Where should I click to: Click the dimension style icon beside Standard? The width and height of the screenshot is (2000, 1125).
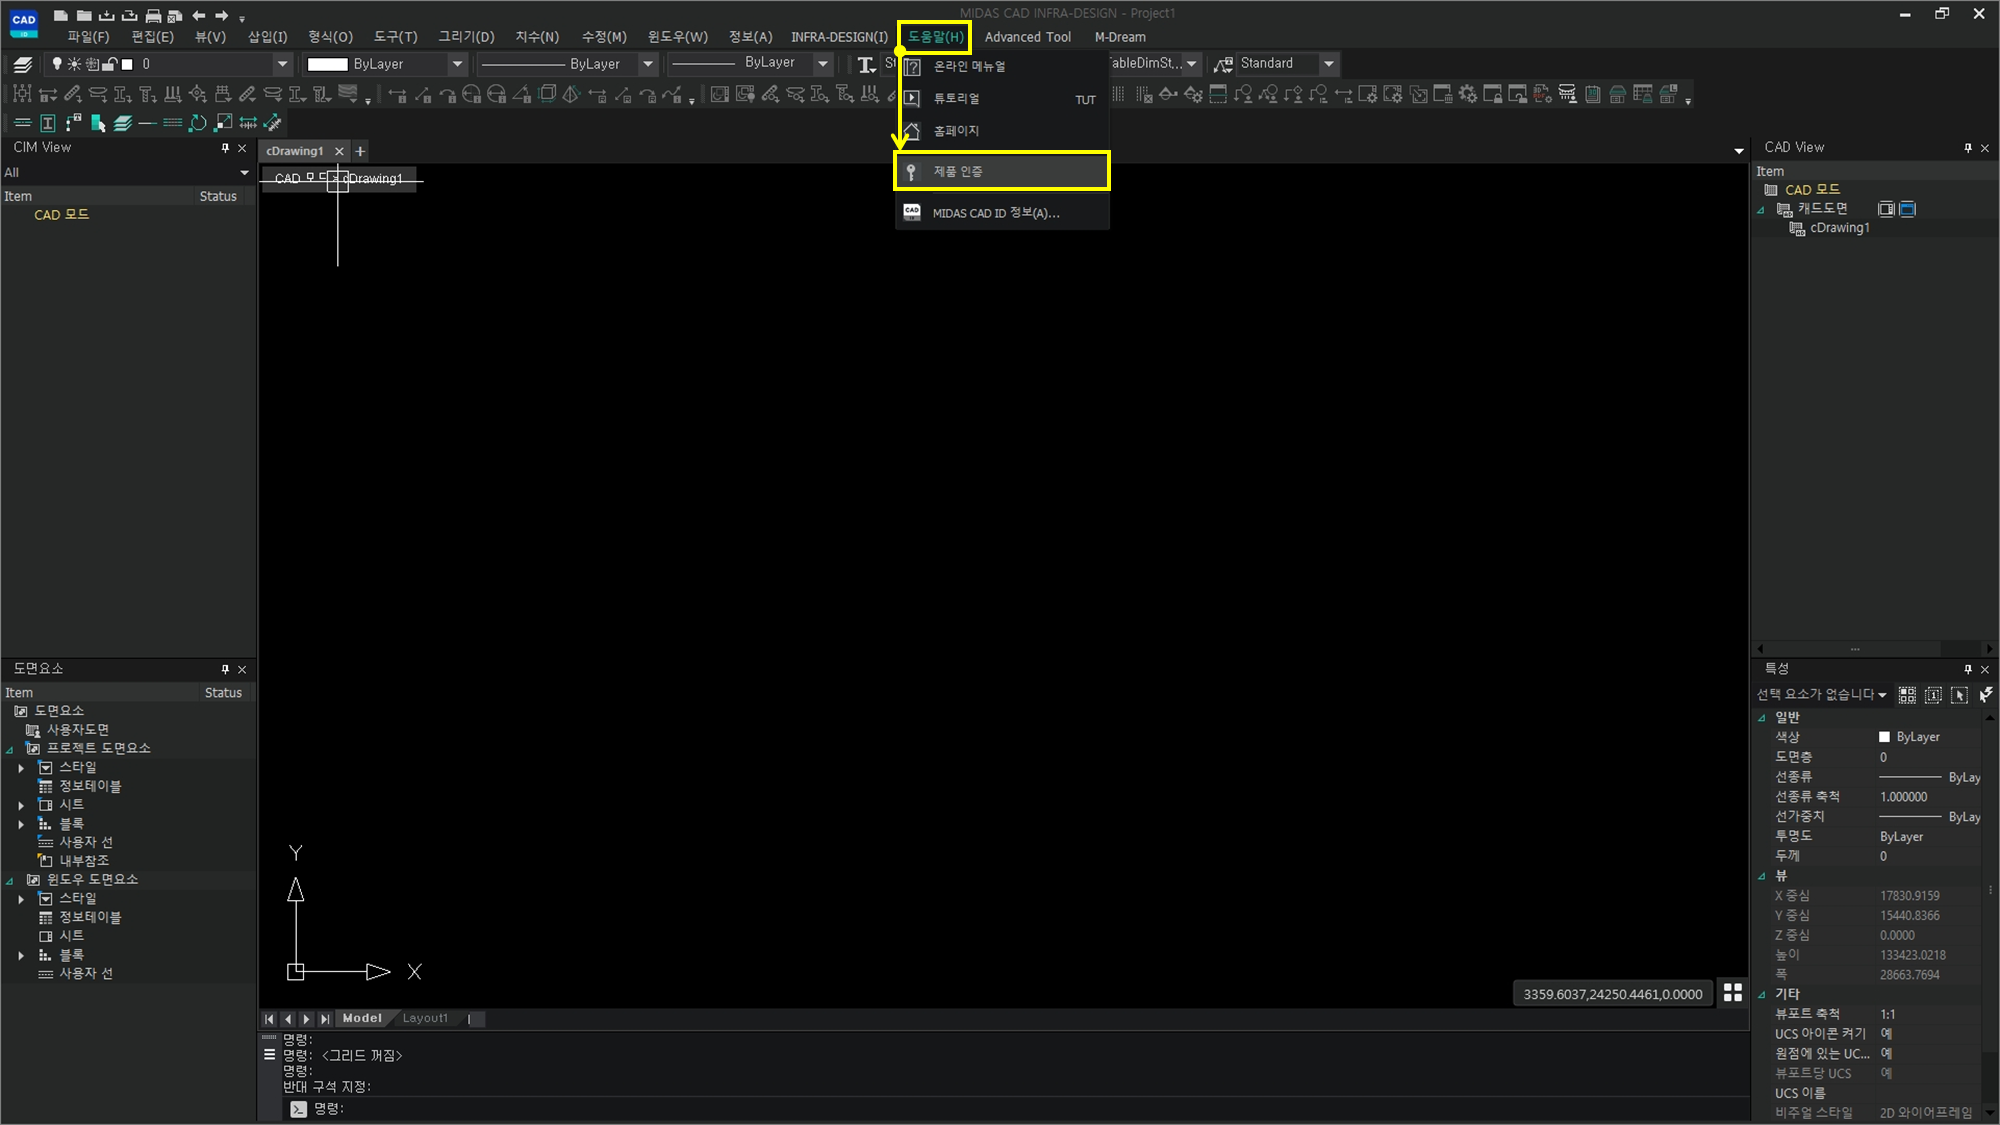1223,64
